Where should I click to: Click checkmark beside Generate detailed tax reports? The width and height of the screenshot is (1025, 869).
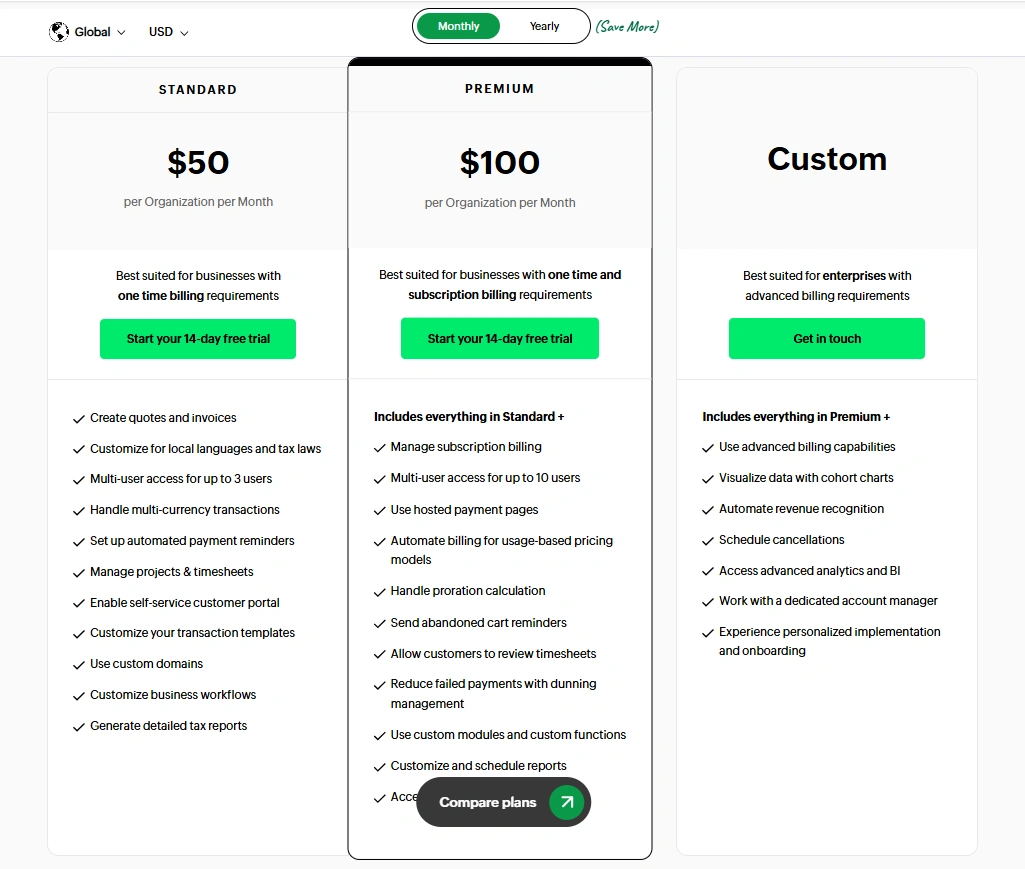78,726
